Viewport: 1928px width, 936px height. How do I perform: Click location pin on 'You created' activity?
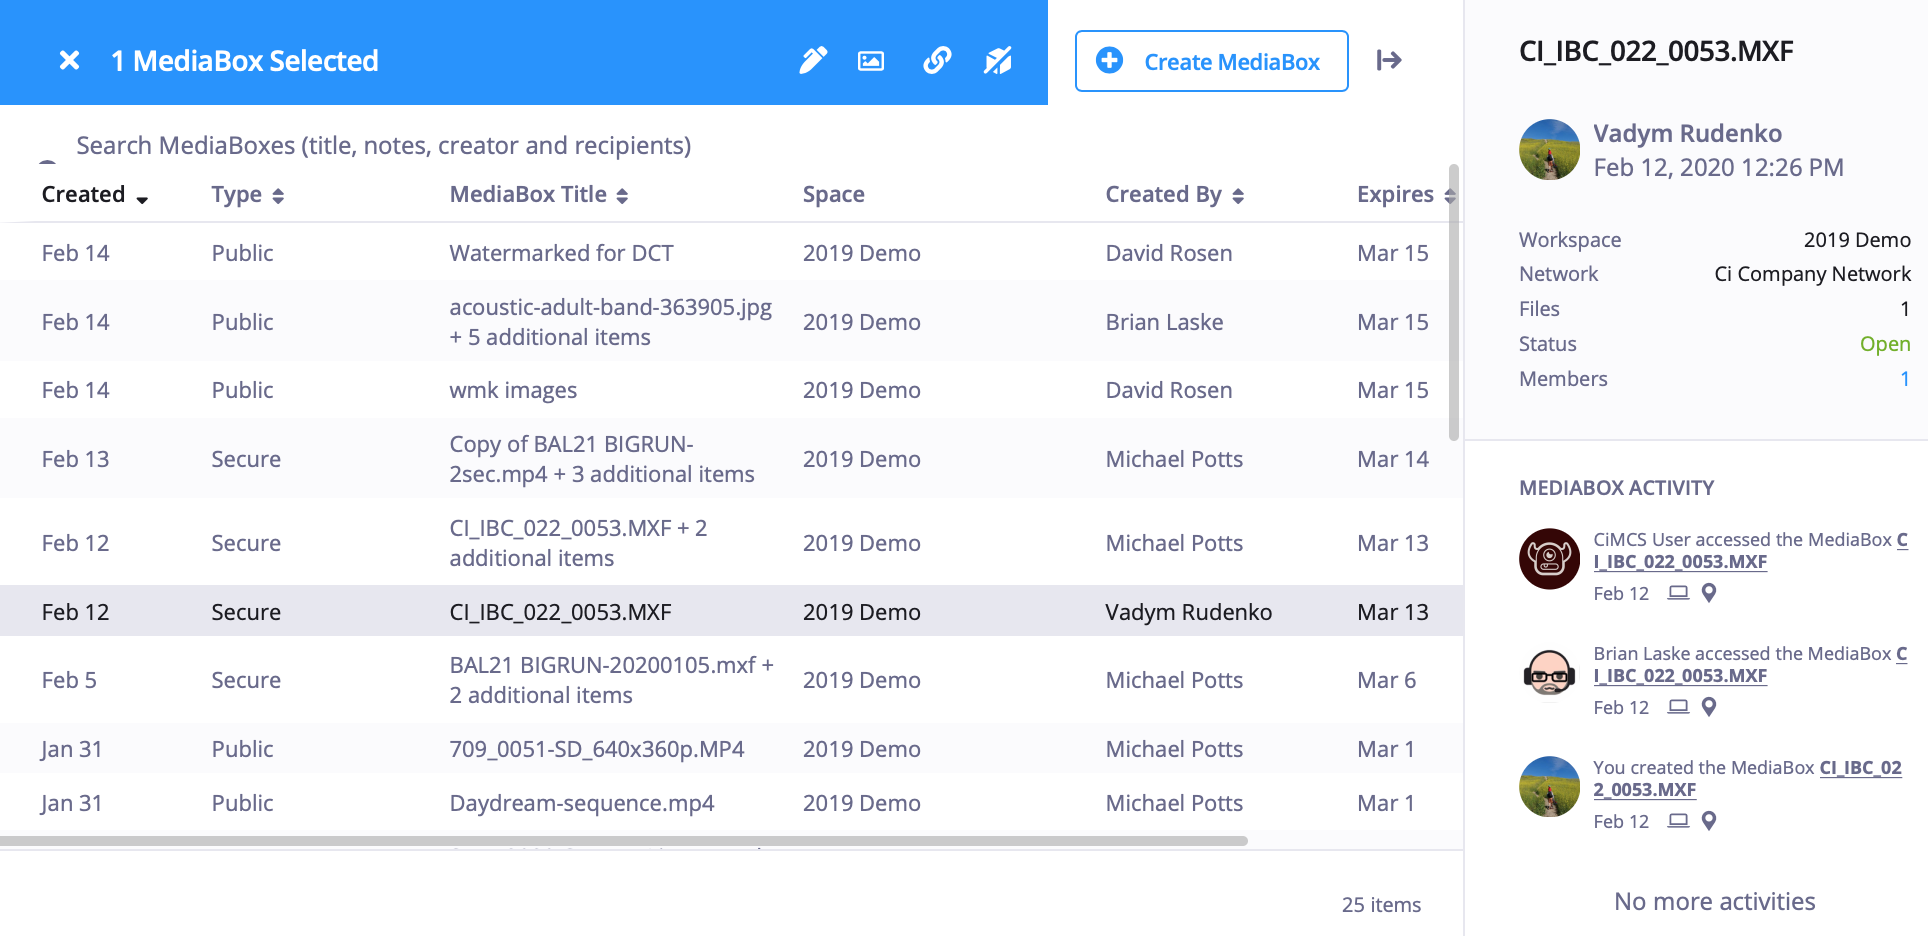coord(1709,821)
